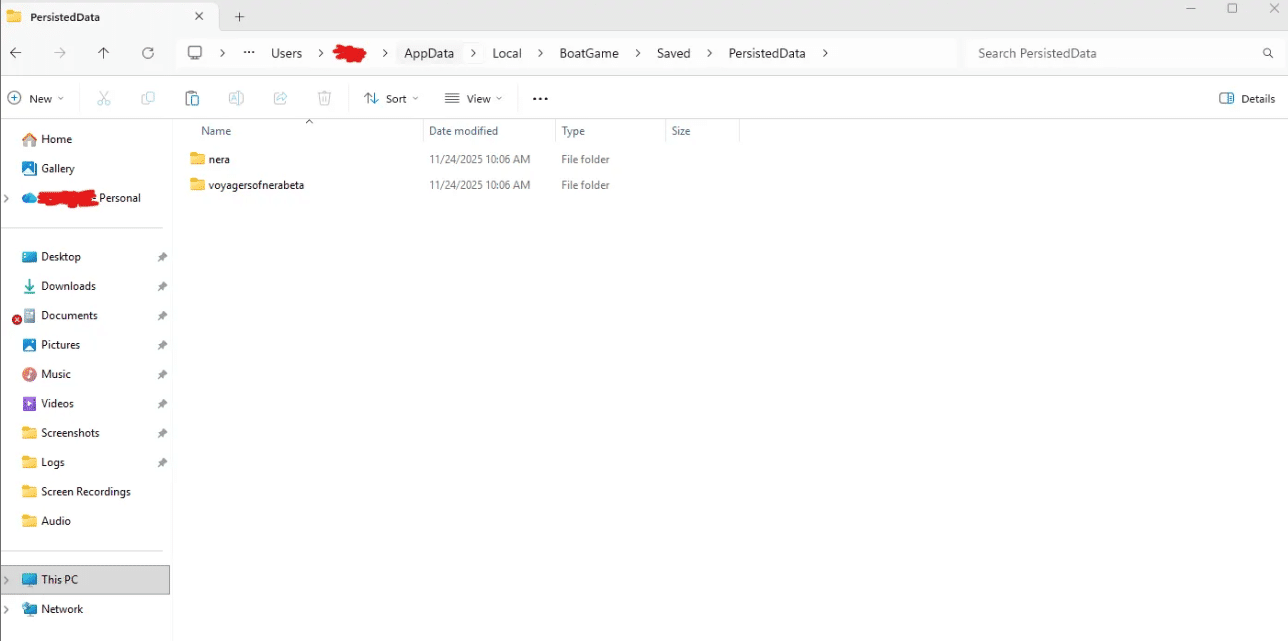
Task: Open the New item dropdown
Action: tap(36, 98)
